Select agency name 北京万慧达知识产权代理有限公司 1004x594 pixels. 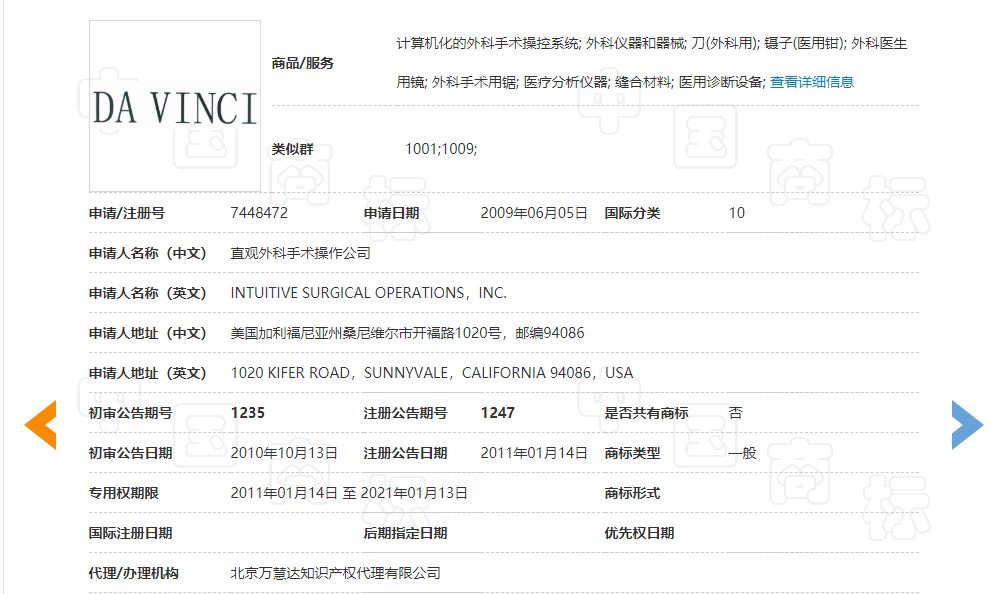coord(336,573)
